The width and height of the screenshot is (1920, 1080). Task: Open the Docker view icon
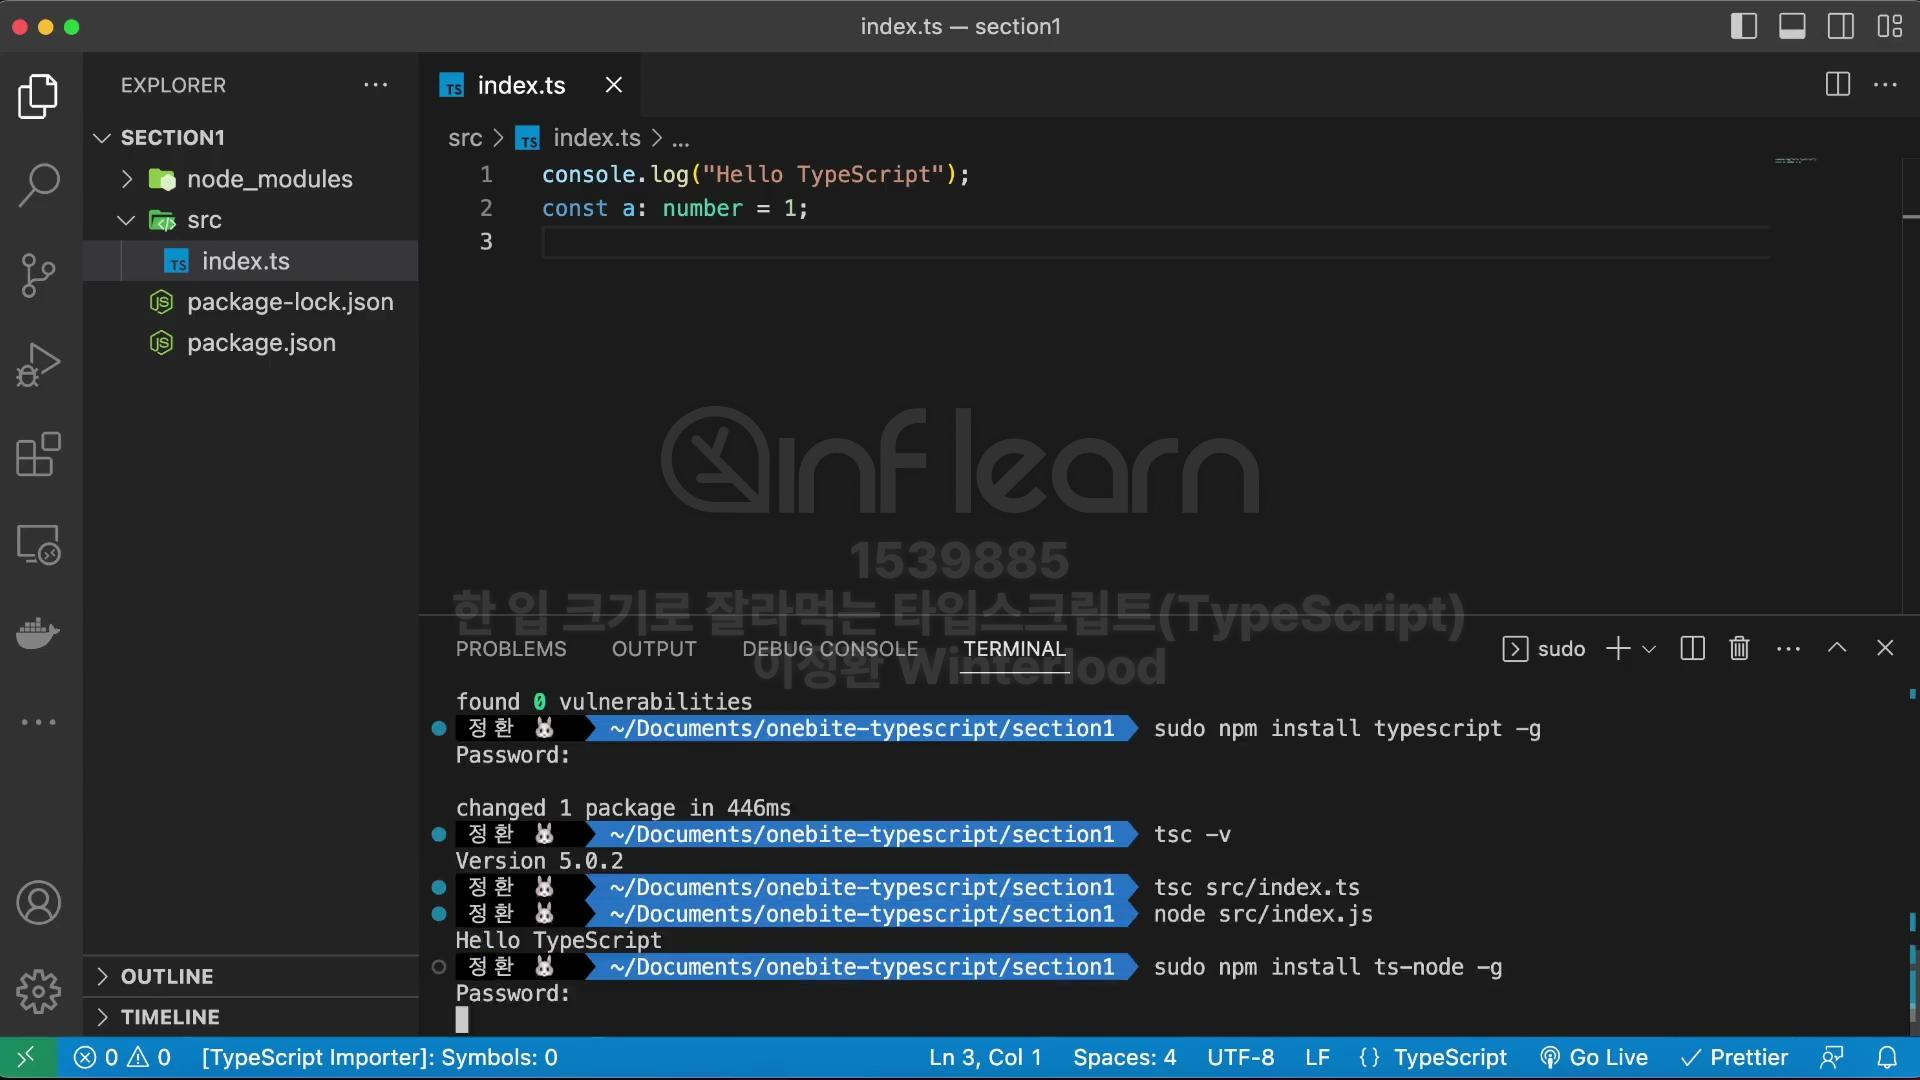pos(39,633)
